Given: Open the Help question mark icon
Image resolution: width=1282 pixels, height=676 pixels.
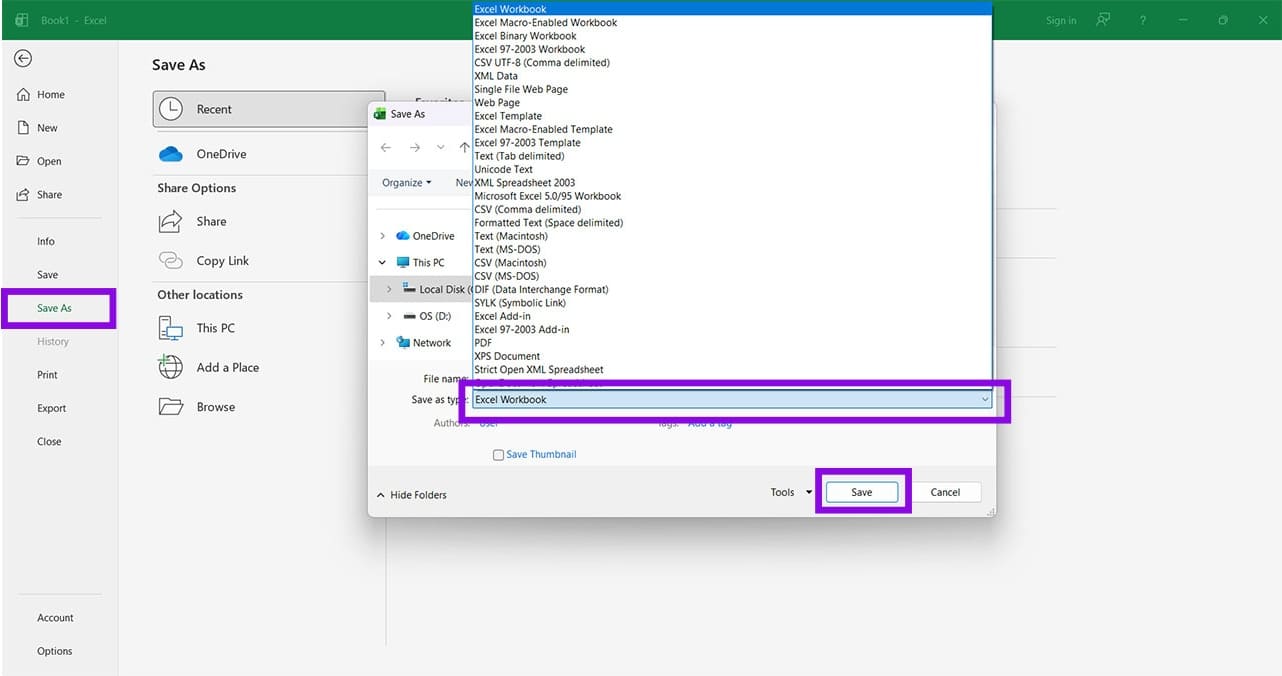Looking at the screenshot, I should click(x=1143, y=20).
